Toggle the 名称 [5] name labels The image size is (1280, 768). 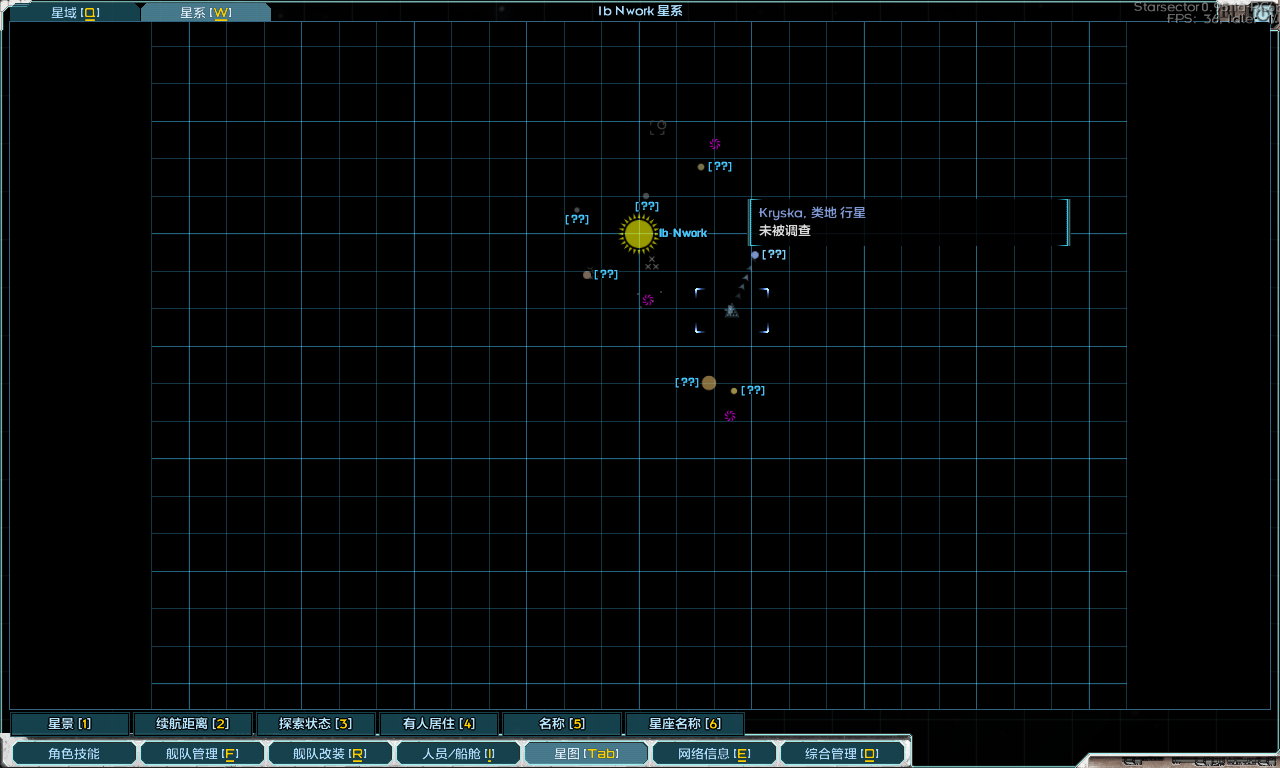(x=563, y=722)
